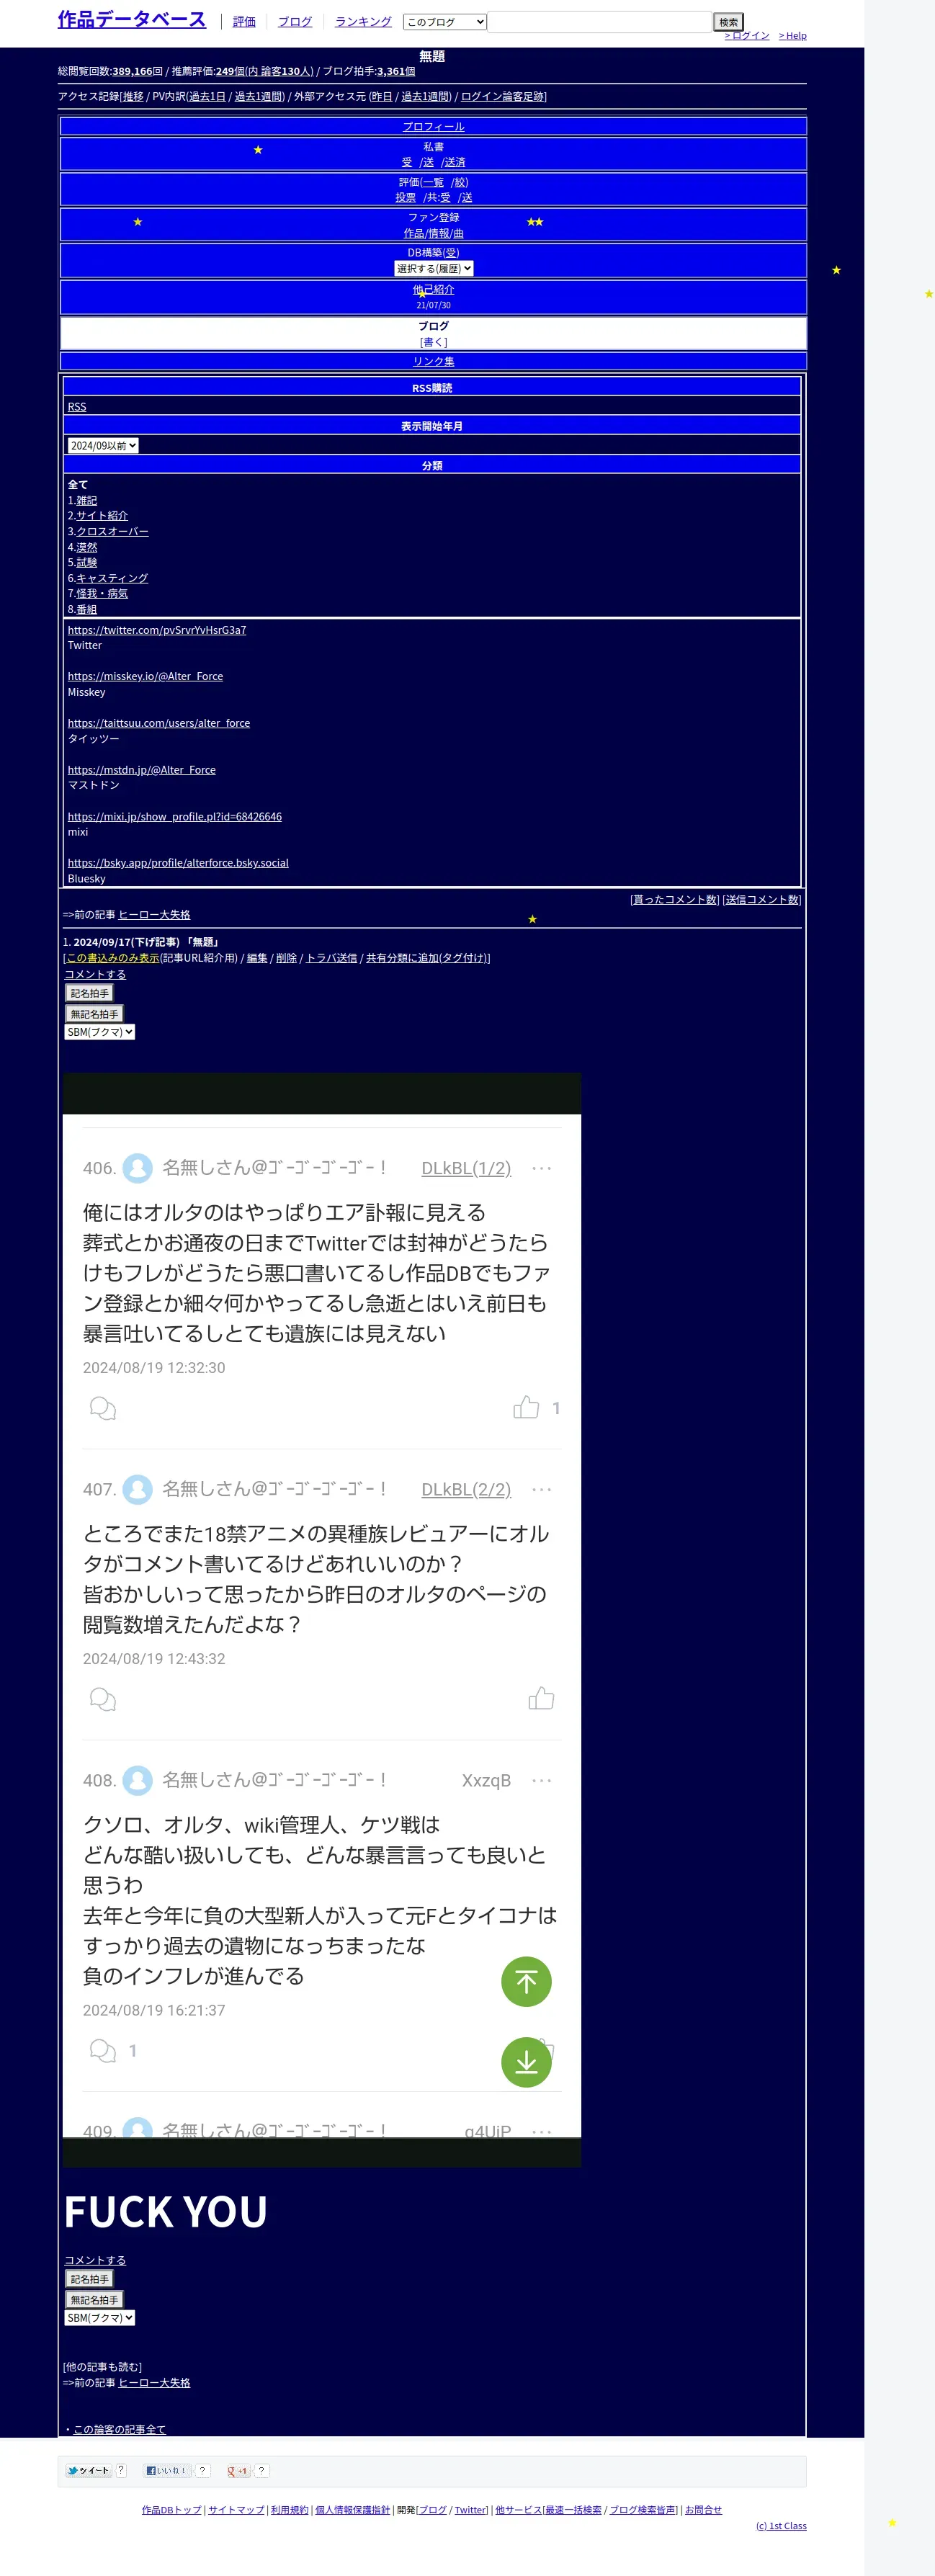Click the Google +1 button
935x2576 pixels.
(x=238, y=2470)
